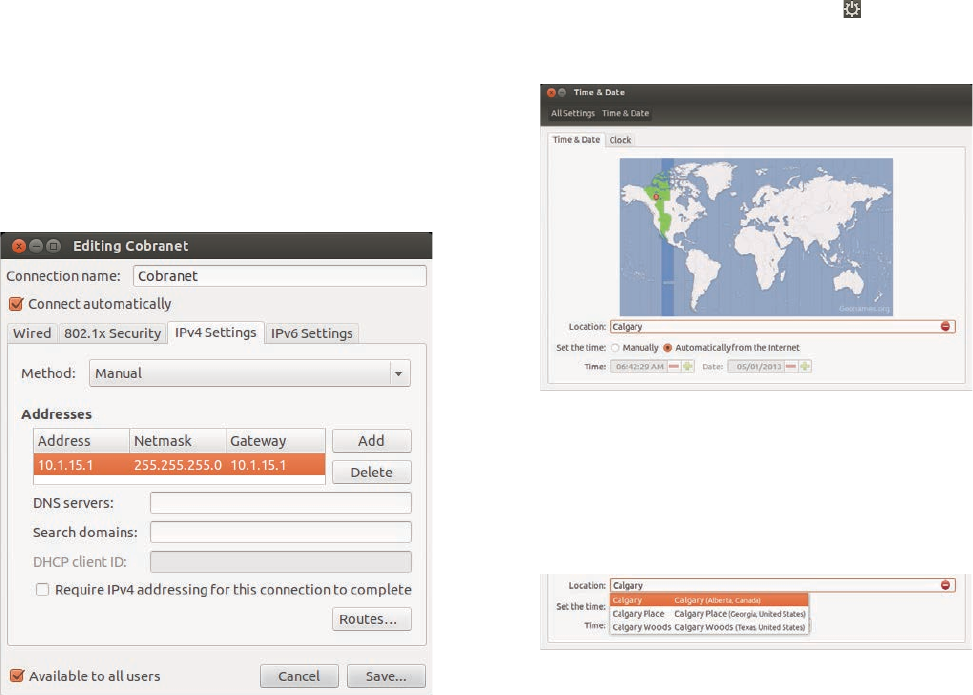Decrease the date with the minus icon
This screenshot has height=695, width=973.
tap(791, 366)
